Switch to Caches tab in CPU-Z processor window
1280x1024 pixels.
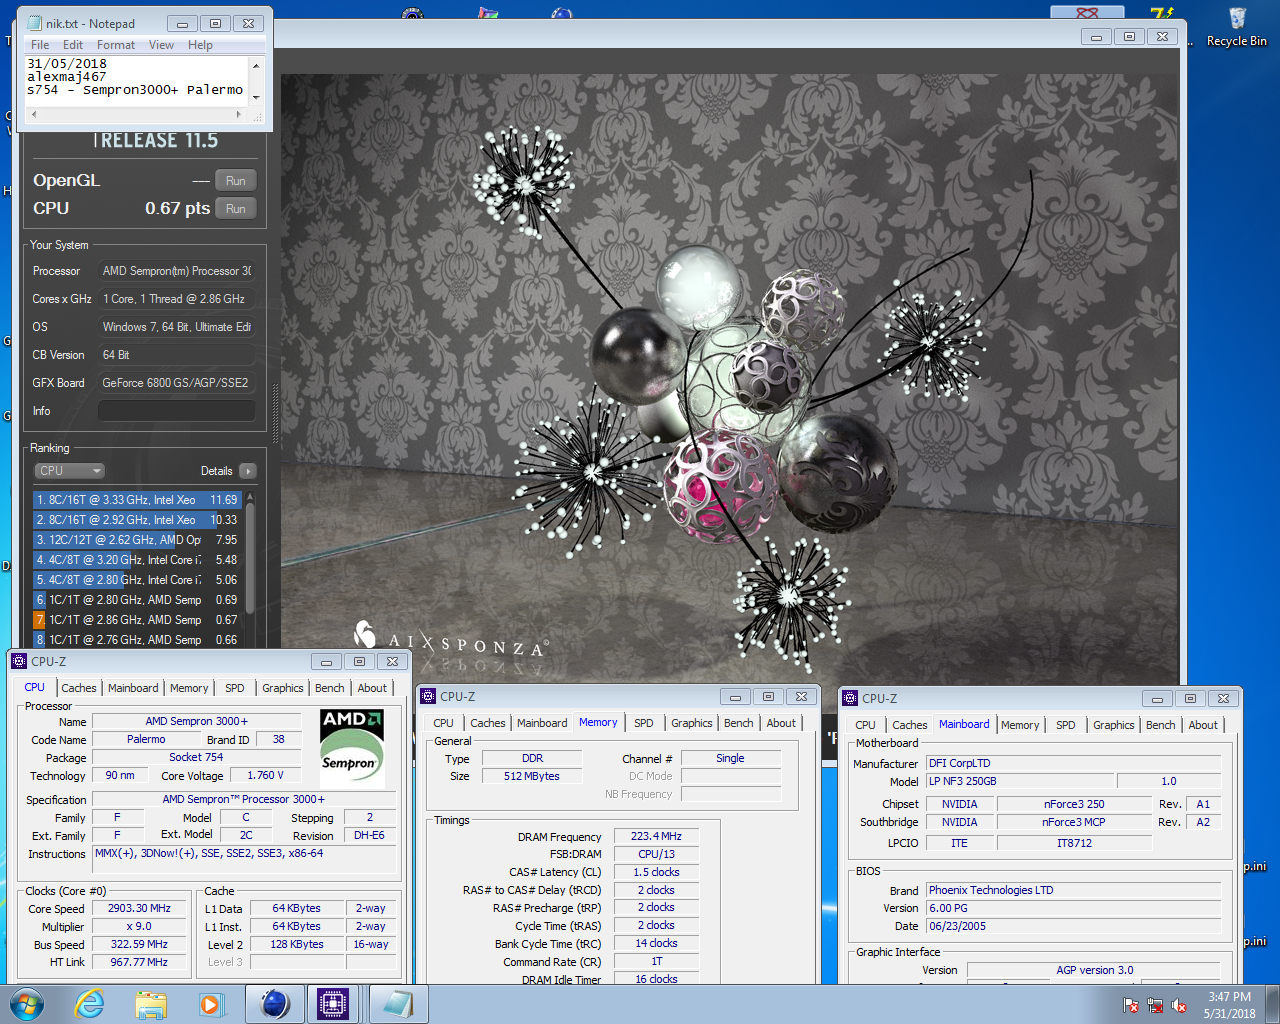coord(79,688)
